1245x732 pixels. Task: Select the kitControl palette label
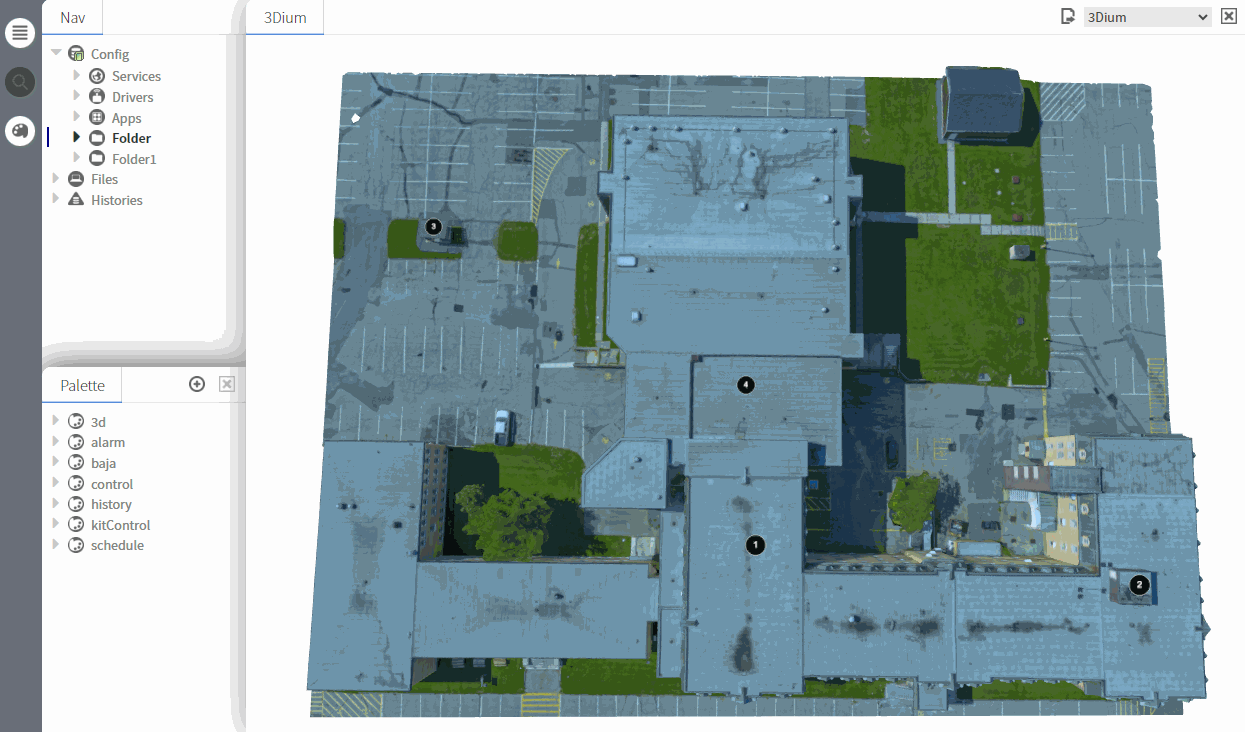[121, 525]
